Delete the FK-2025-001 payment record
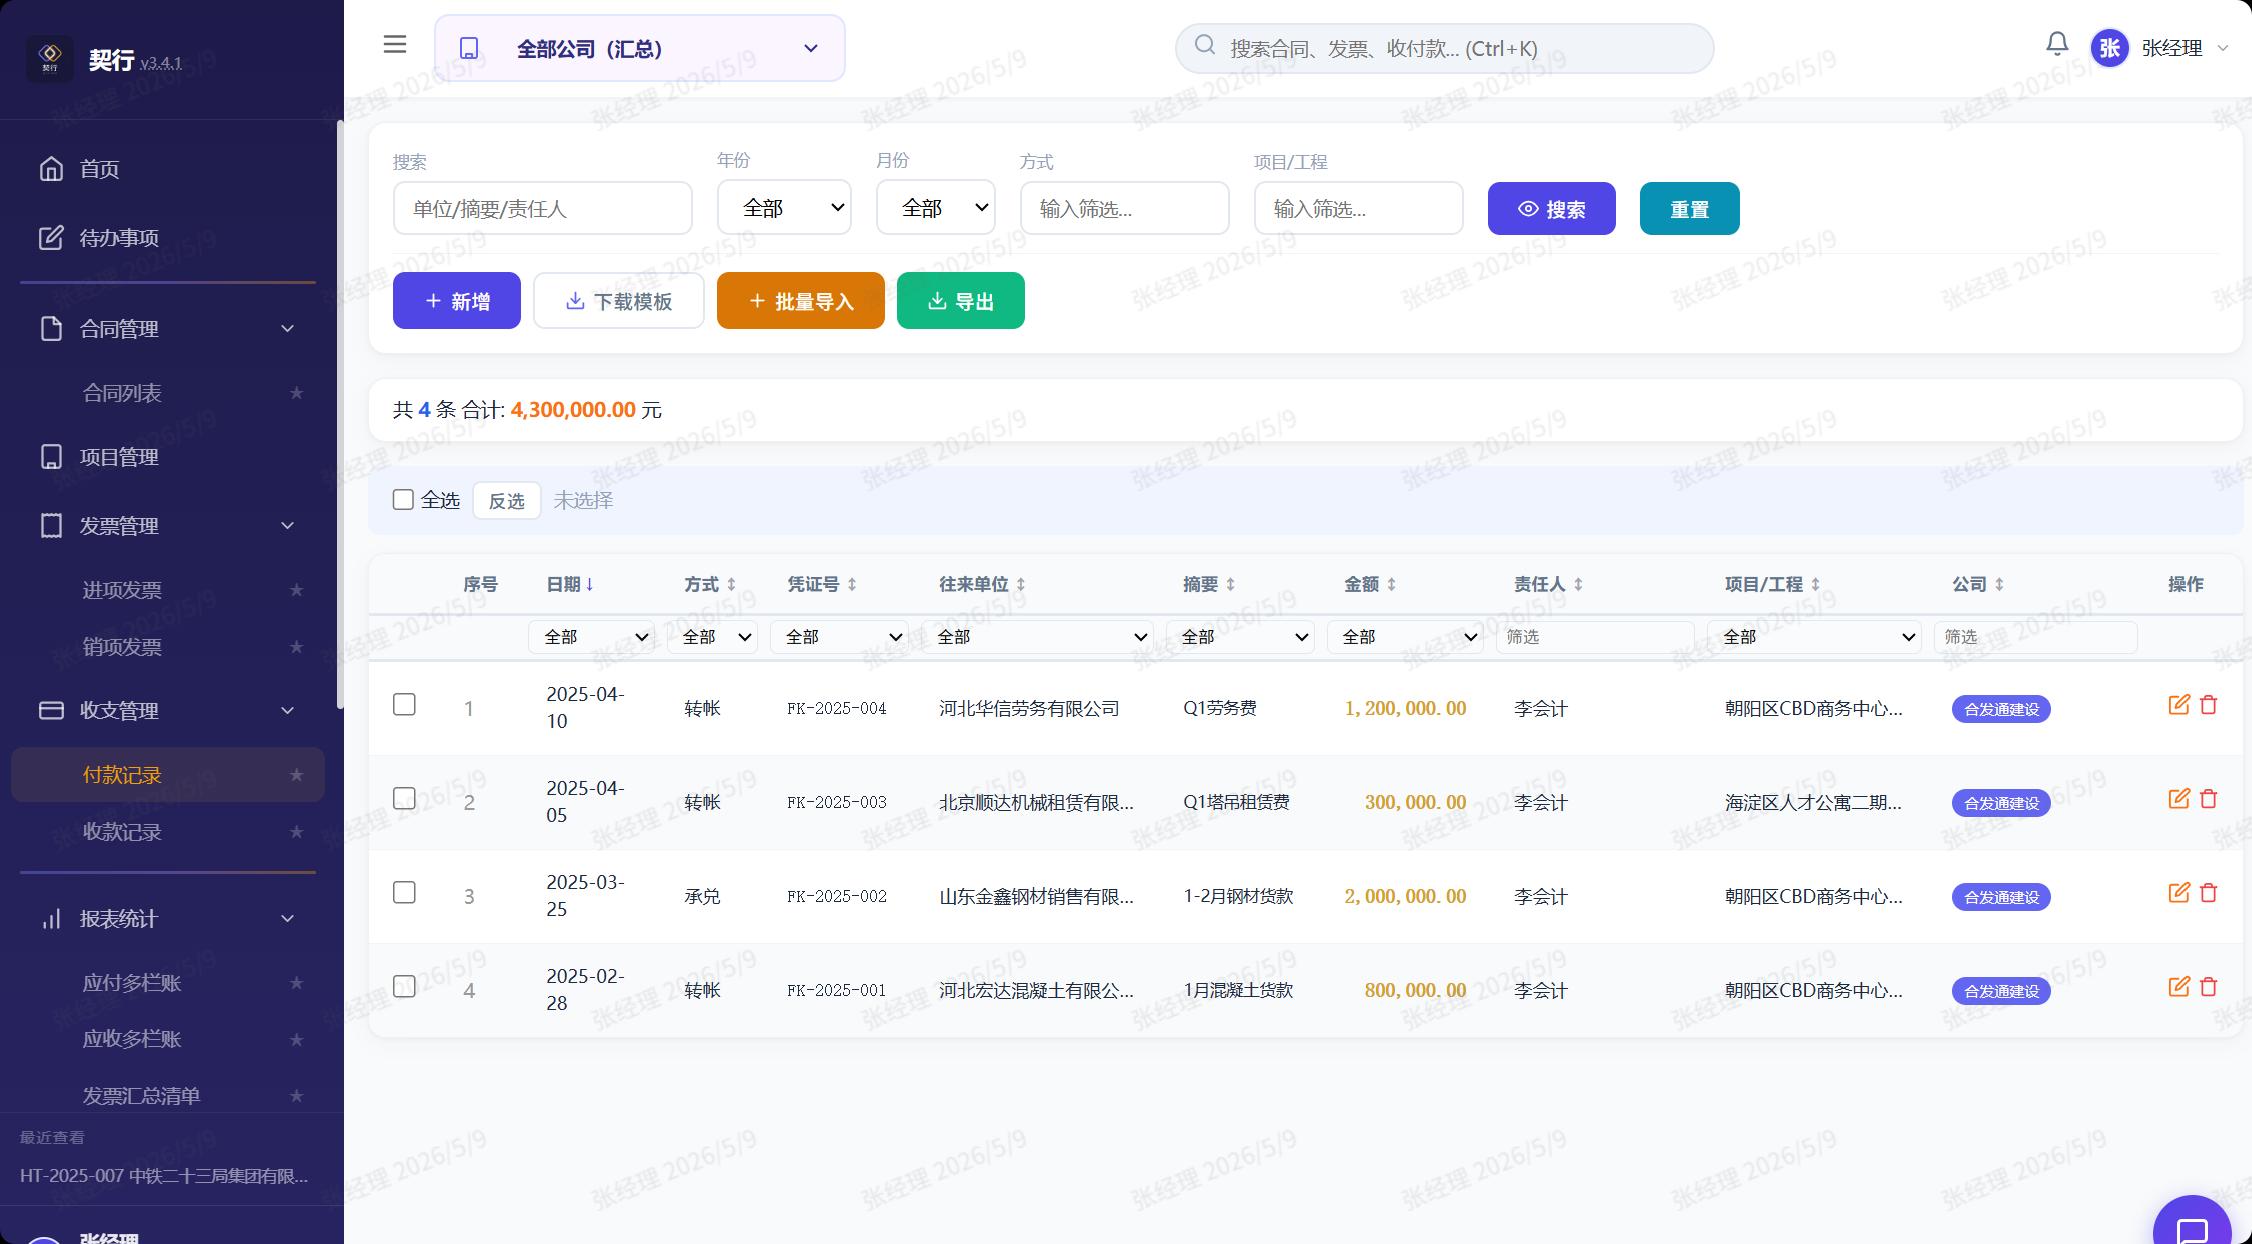 pos(2208,987)
